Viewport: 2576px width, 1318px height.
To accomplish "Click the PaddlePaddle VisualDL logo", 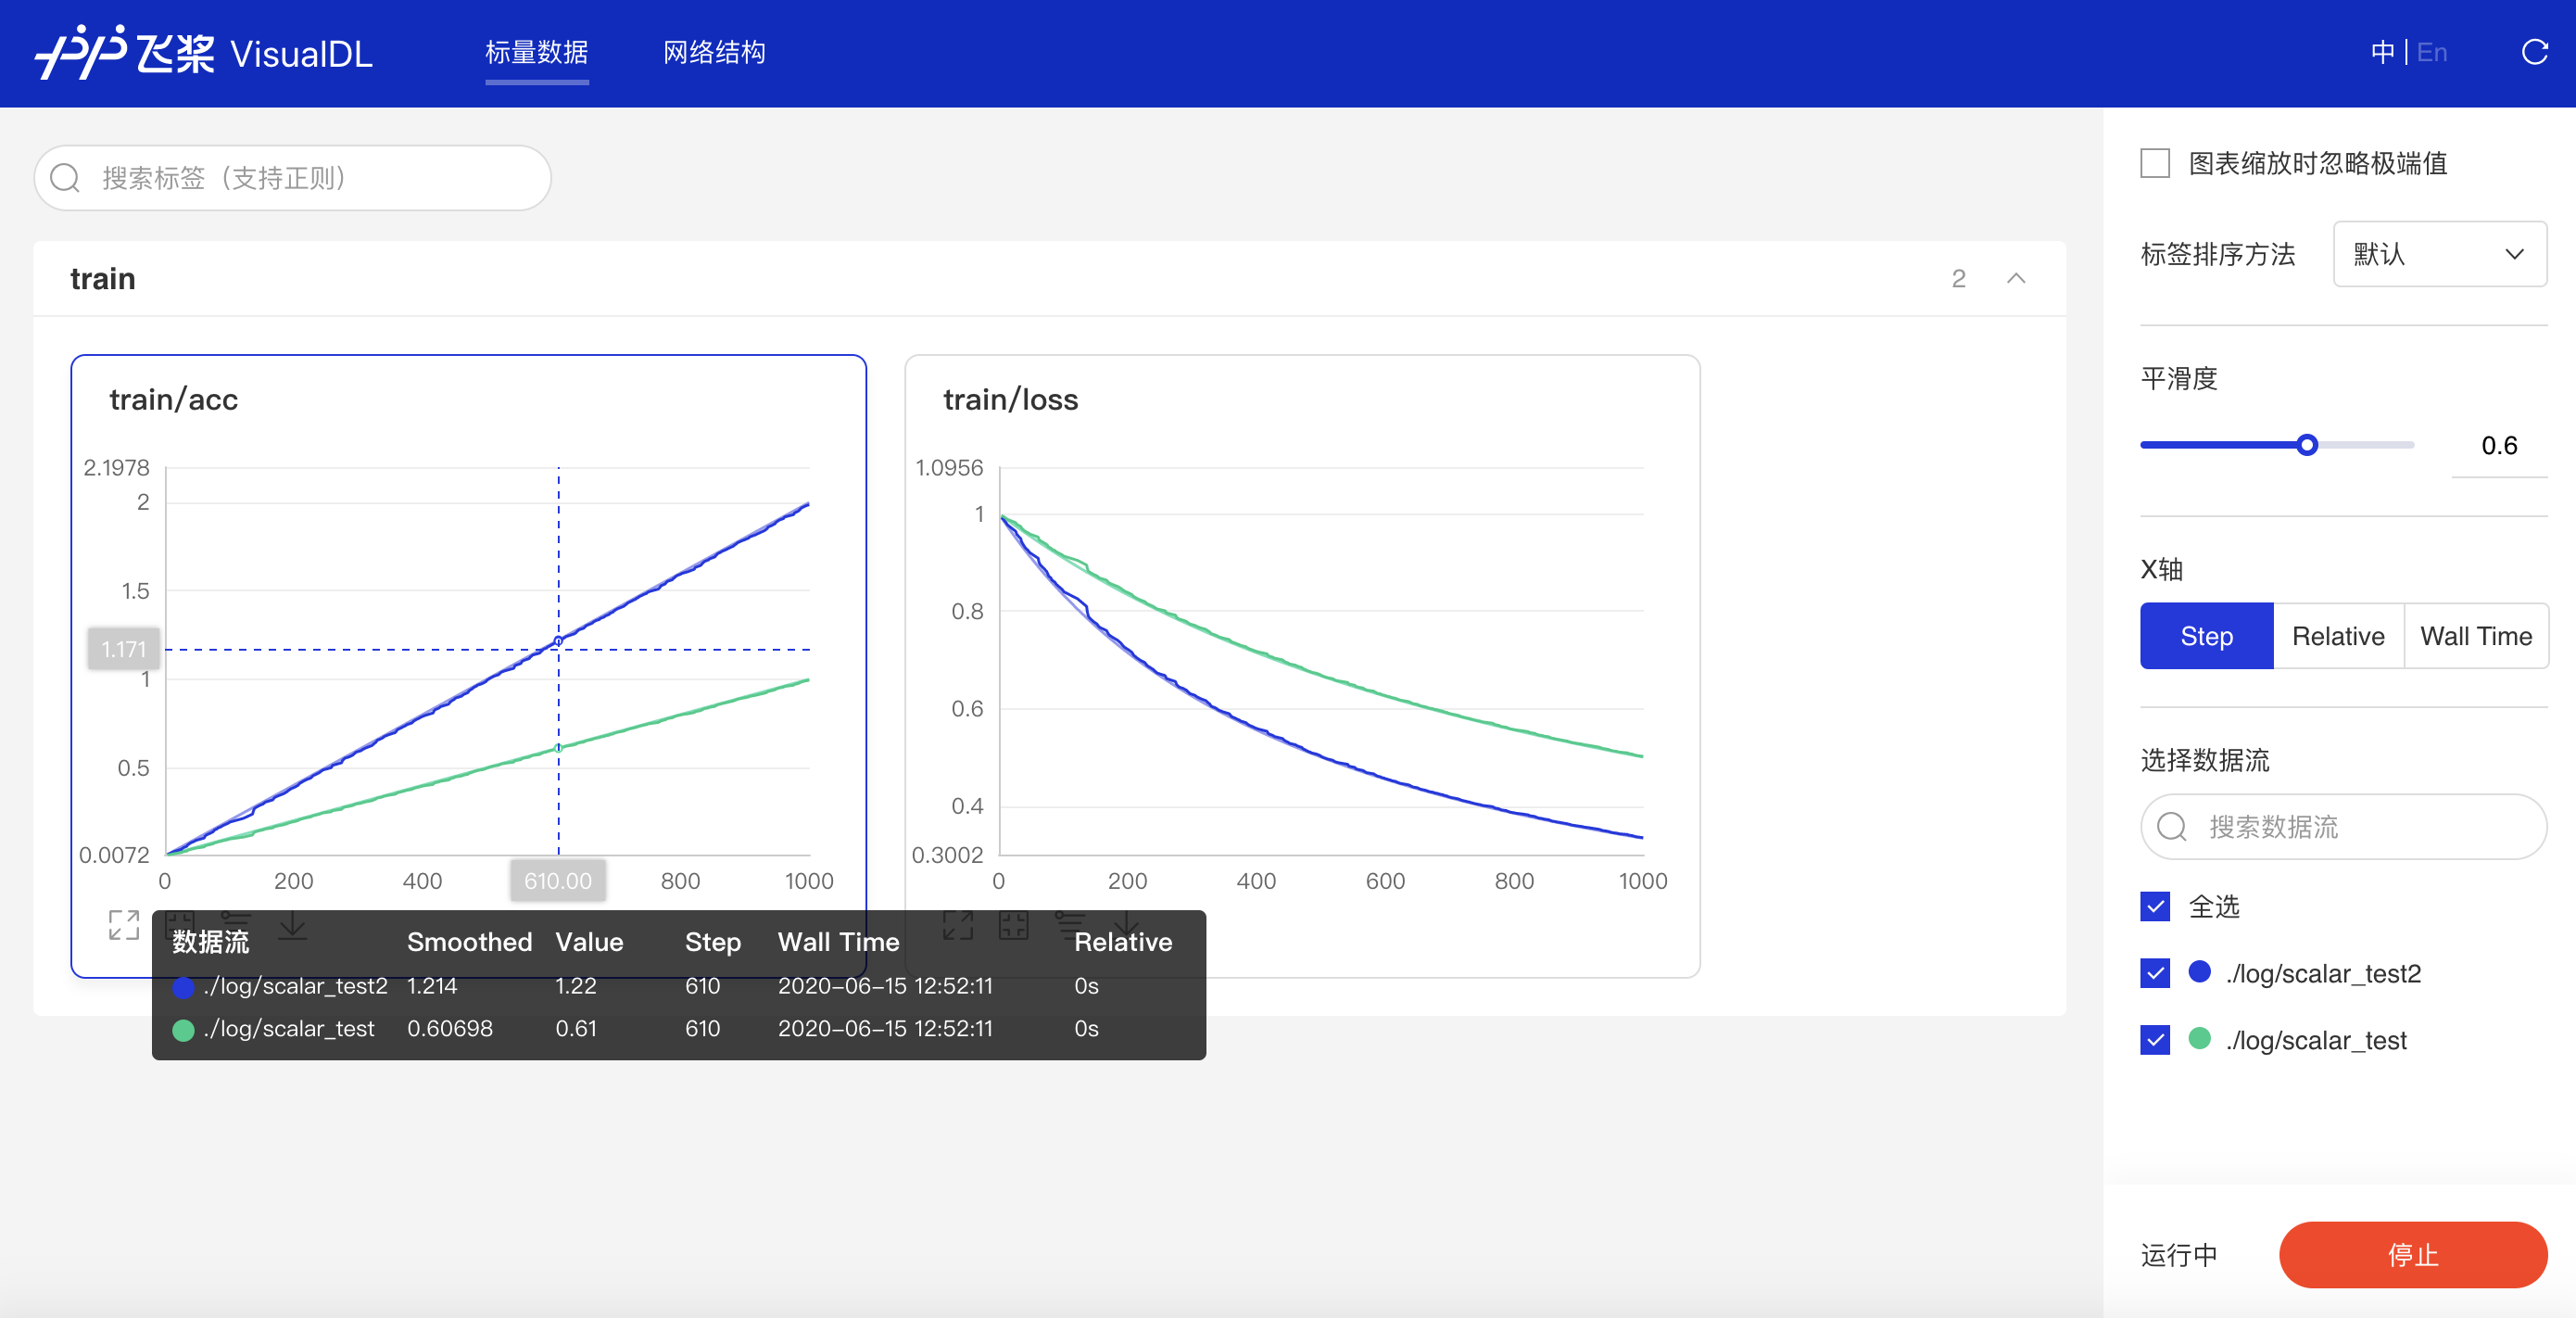I will 204,52.
